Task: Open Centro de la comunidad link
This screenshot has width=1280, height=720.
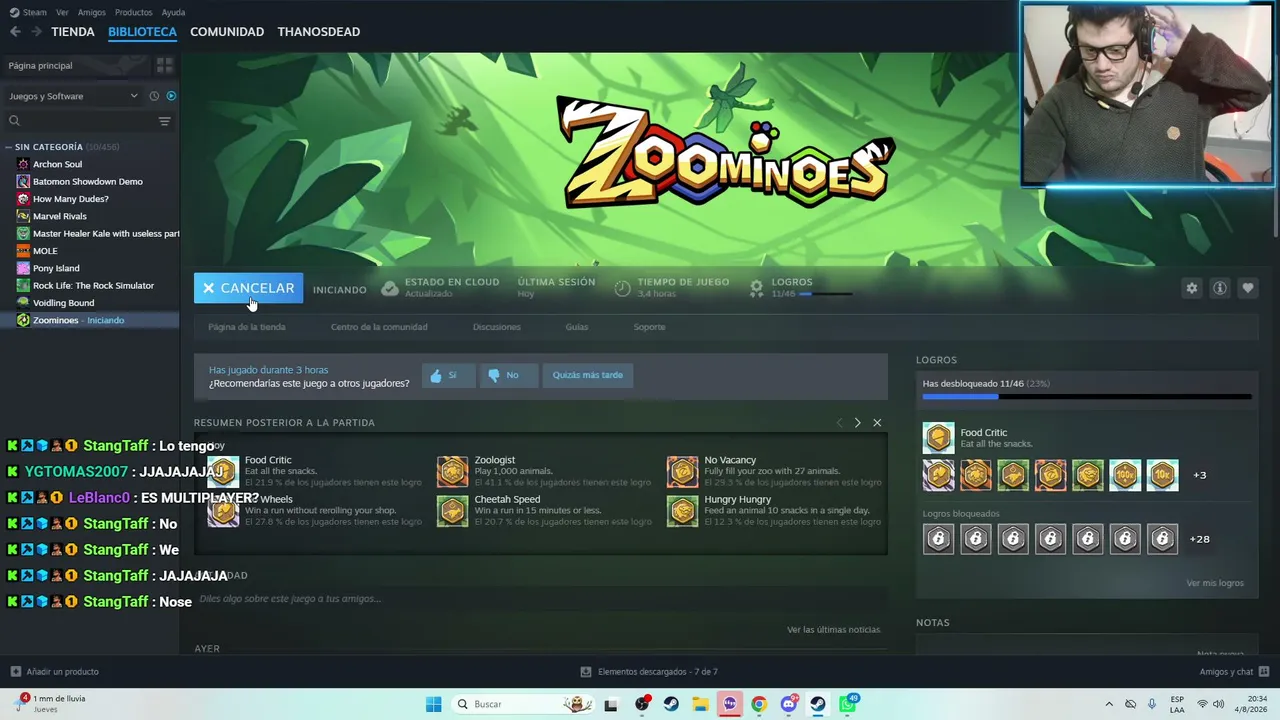Action: (x=379, y=327)
